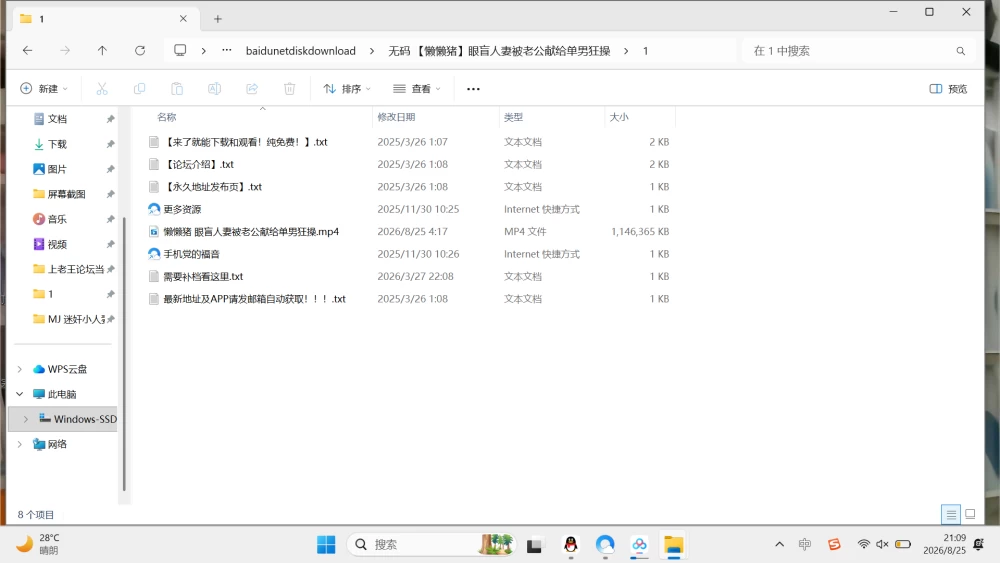The image size is (1000, 563).
Task: Open 下载 in the sidebar
Action: click(x=57, y=144)
